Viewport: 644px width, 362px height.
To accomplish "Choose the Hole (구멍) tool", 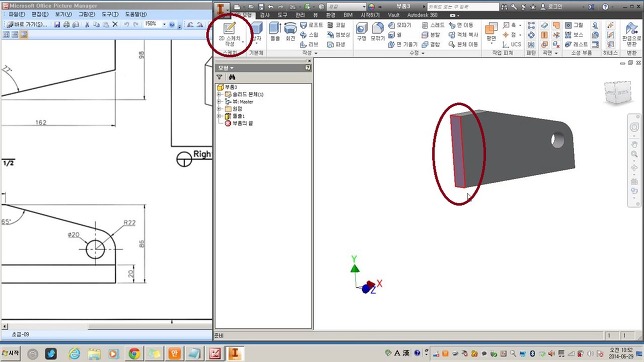I will 361,32.
